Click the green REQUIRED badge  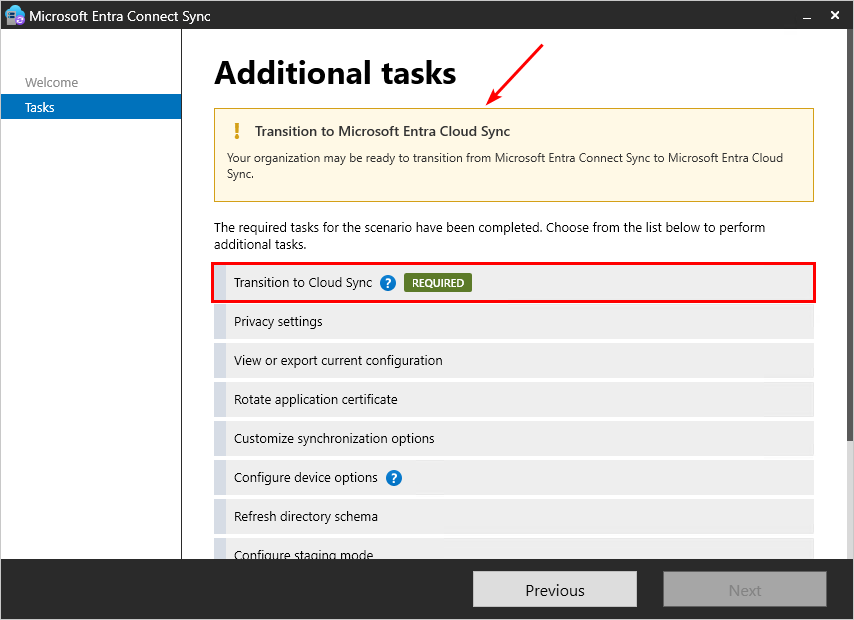[x=438, y=283]
